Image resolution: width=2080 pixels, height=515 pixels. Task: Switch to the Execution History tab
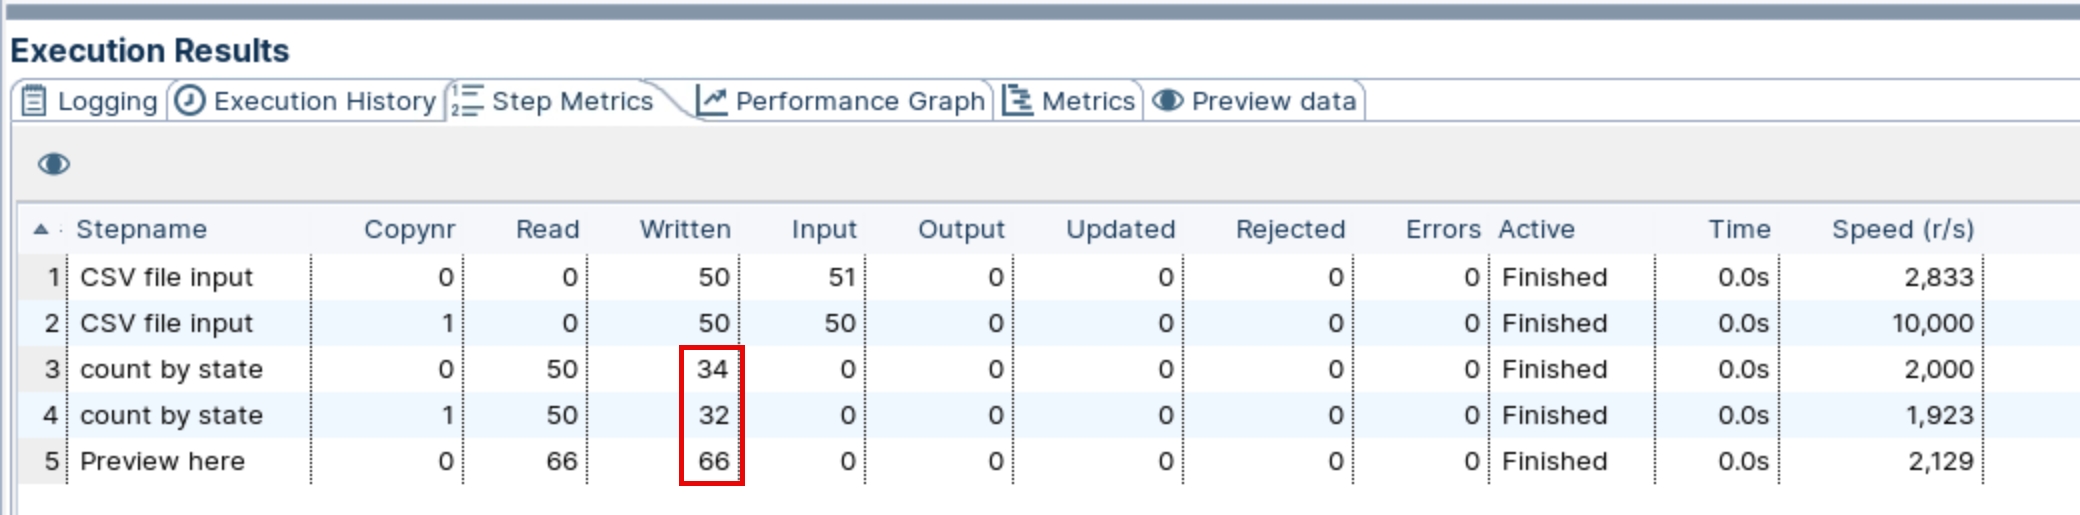[x=324, y=101]
